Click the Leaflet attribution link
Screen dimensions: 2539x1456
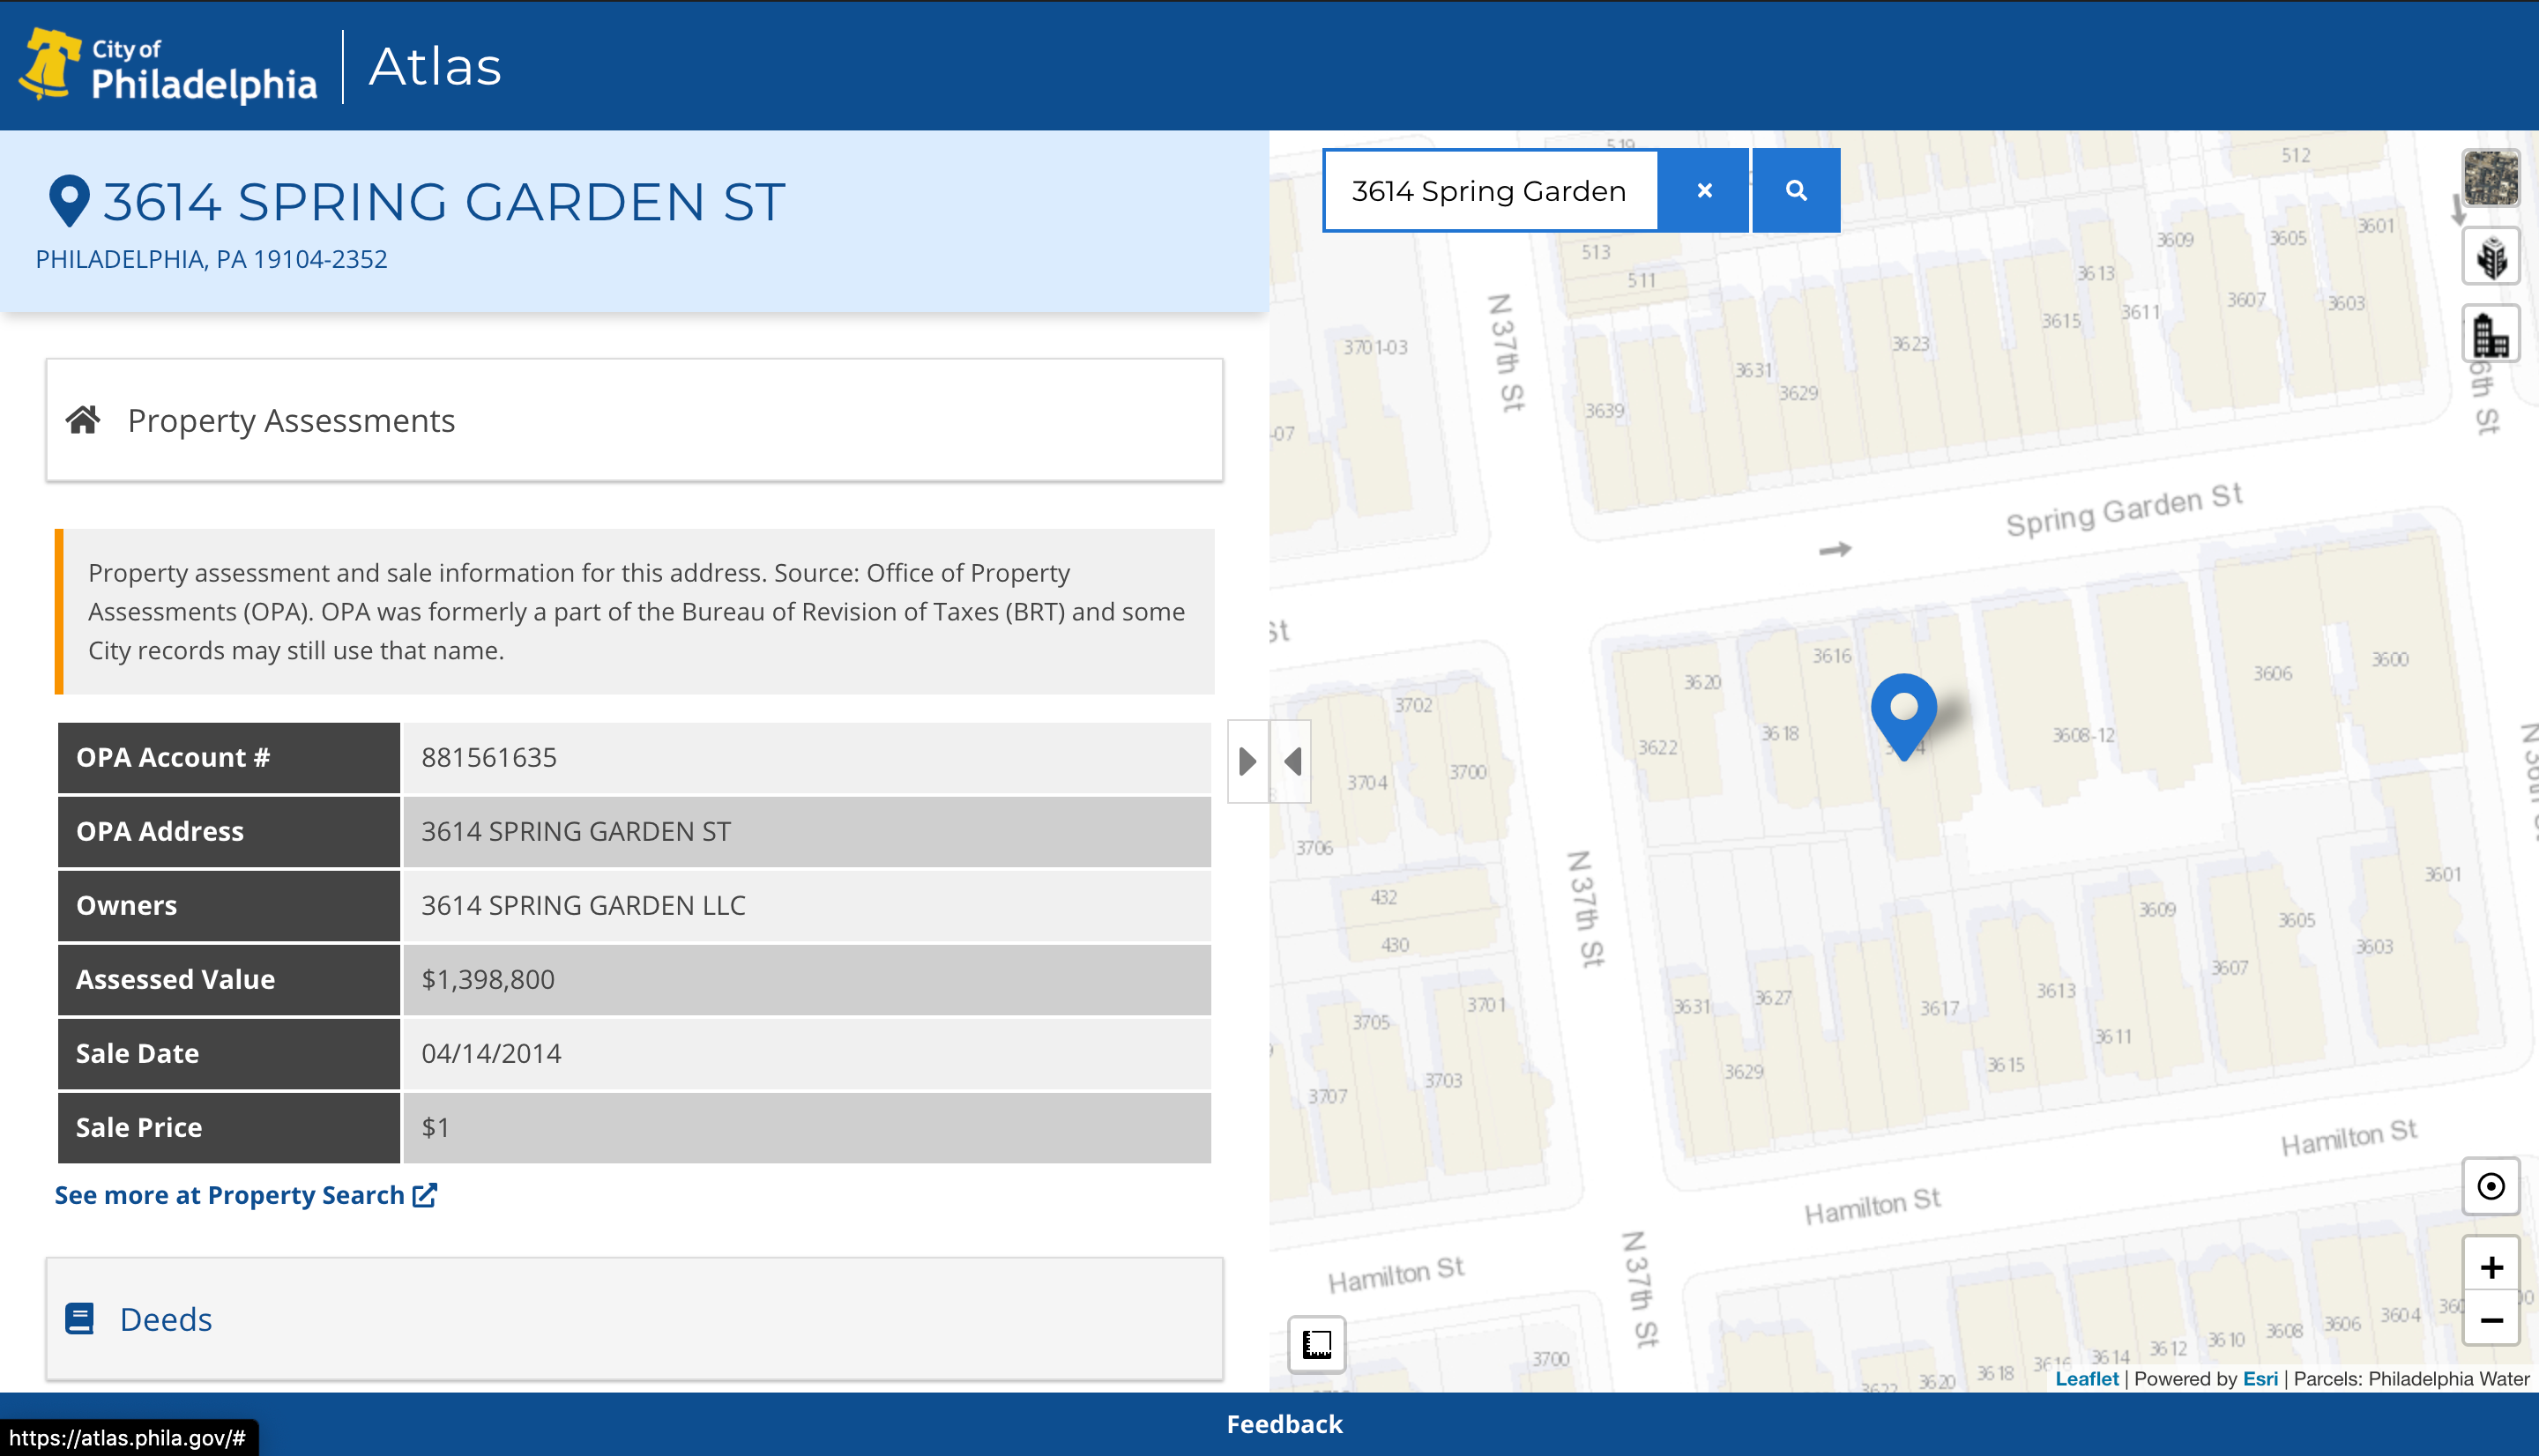point(2086,1379)
